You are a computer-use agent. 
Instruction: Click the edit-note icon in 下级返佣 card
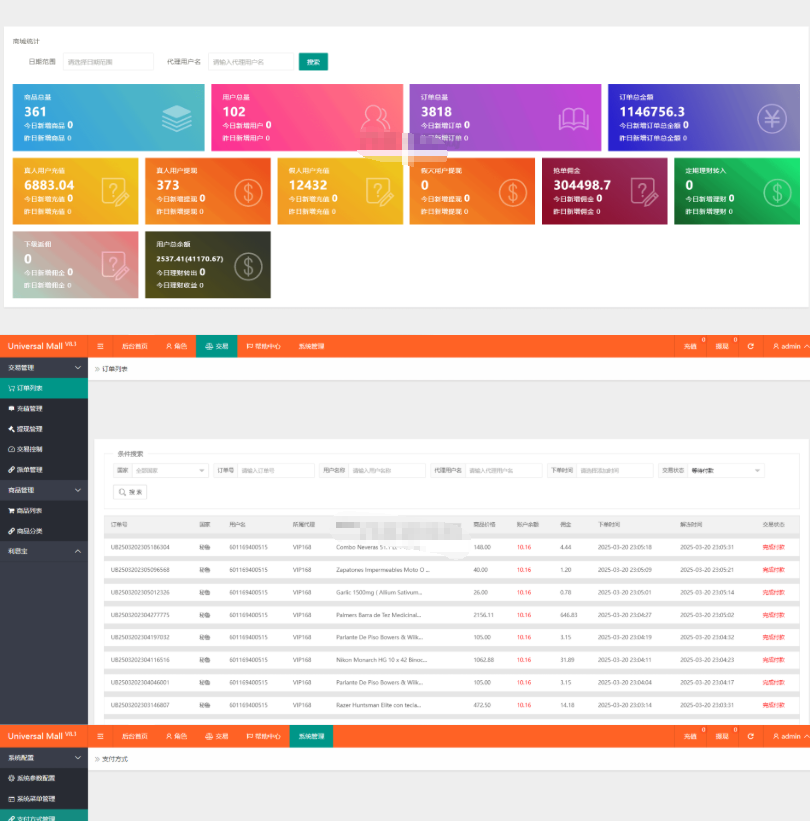tap(114, 265)
